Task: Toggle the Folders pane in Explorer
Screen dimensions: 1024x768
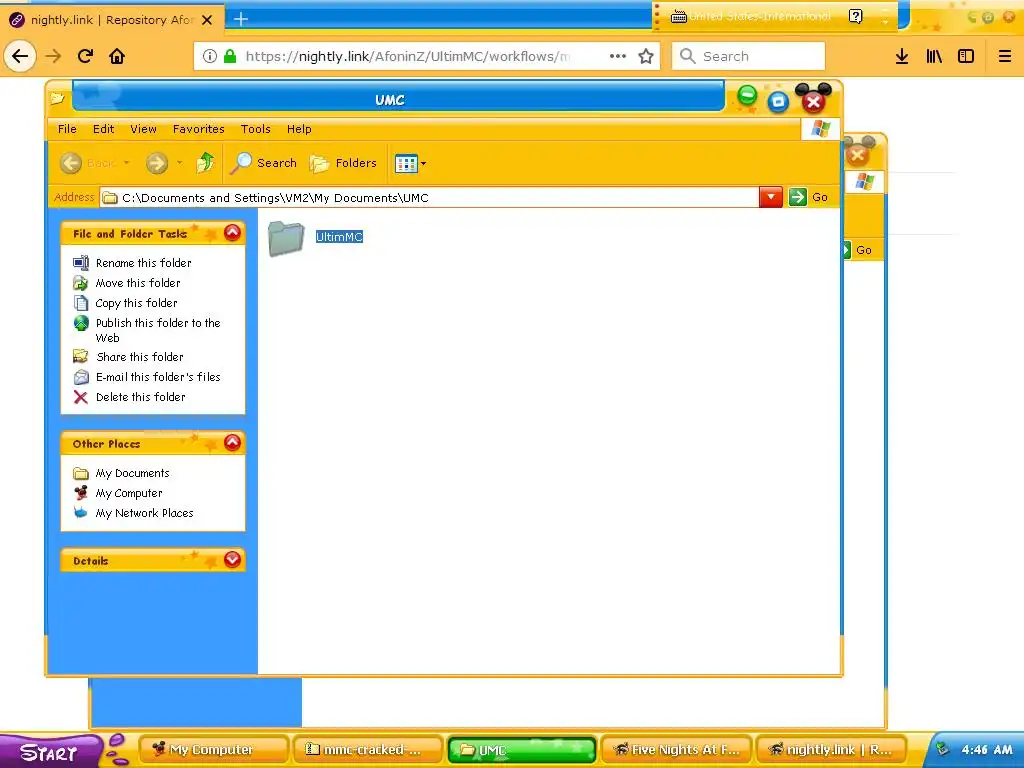Action: click(344, 163)
